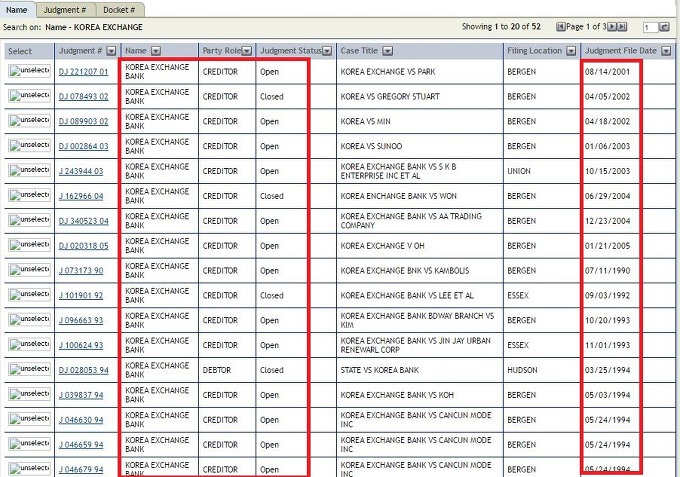Screen dimensions: 680x477
Task: Open judgment link J 100624 93
Action: (x=81, y=345)
